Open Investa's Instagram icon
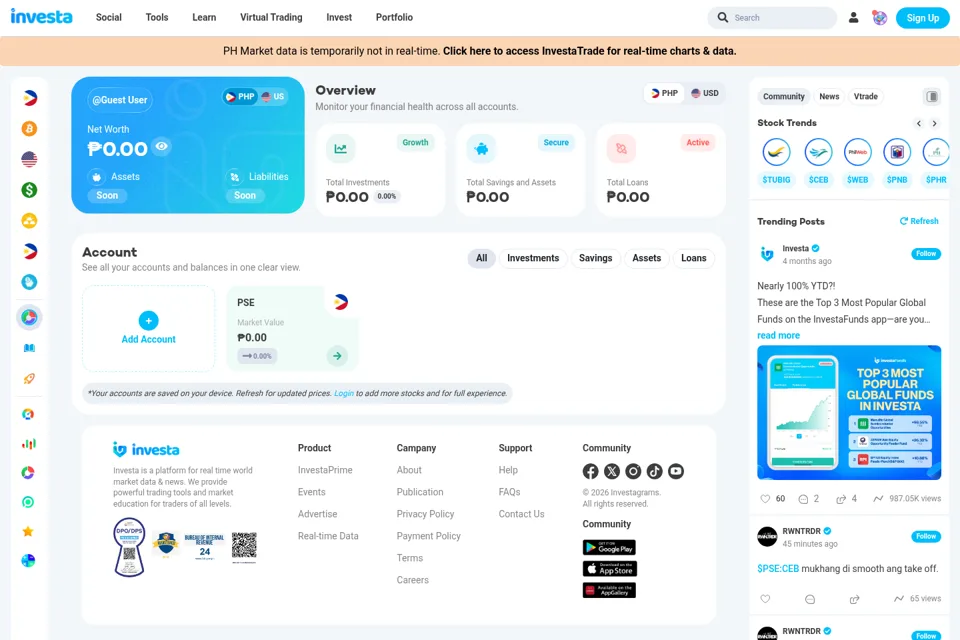The image size is (960, 640). click(633, 471)
